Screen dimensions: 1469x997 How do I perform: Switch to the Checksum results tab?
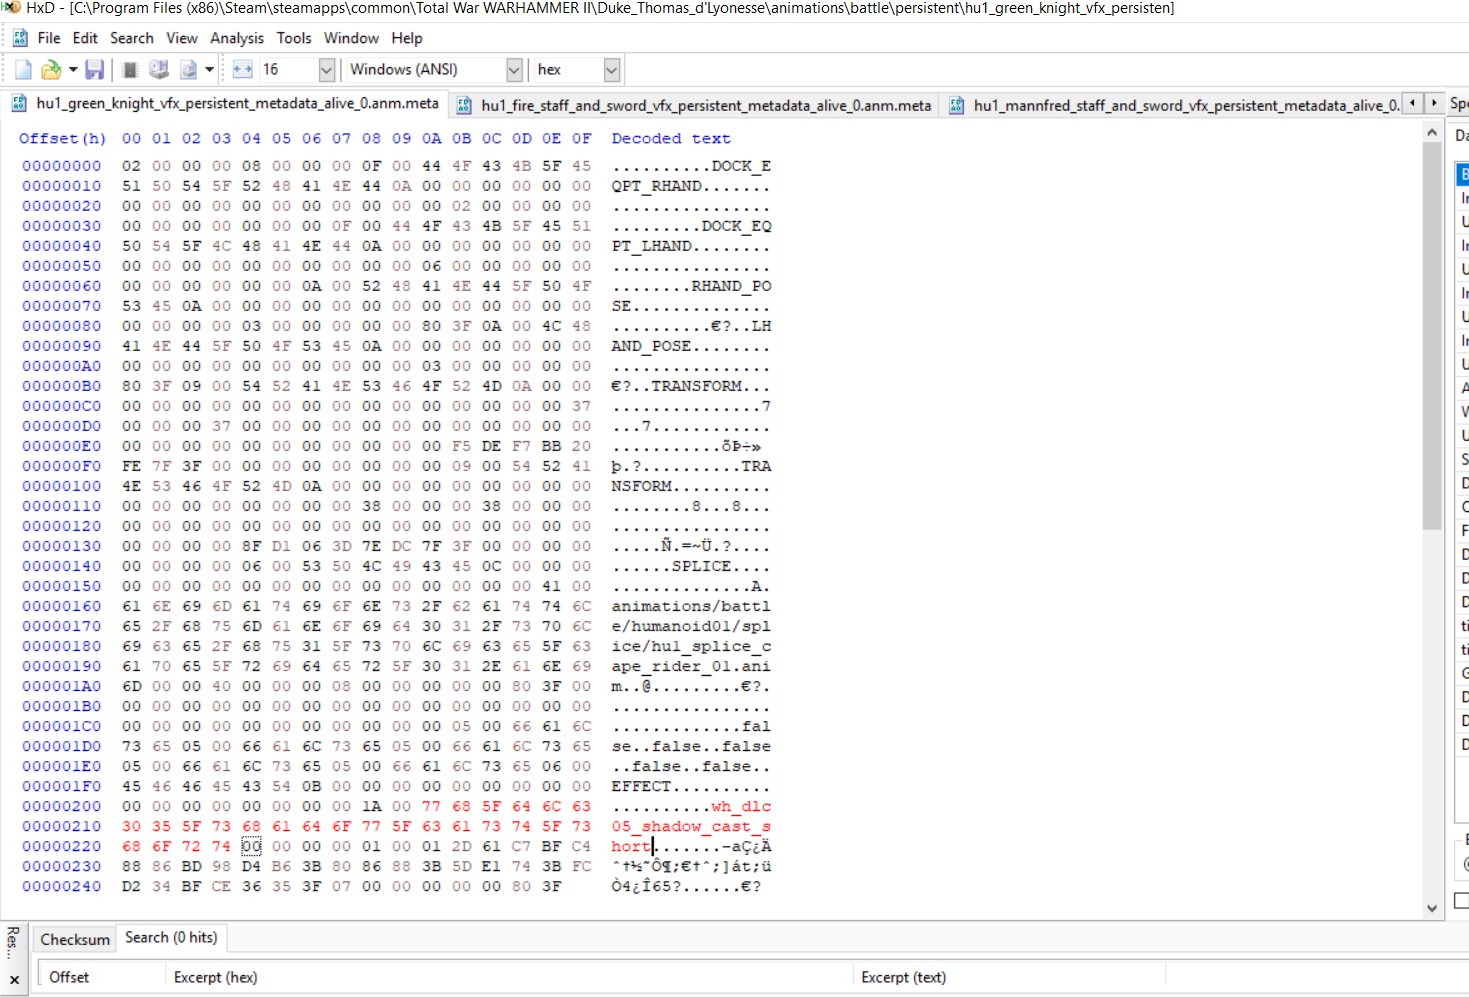75,939
